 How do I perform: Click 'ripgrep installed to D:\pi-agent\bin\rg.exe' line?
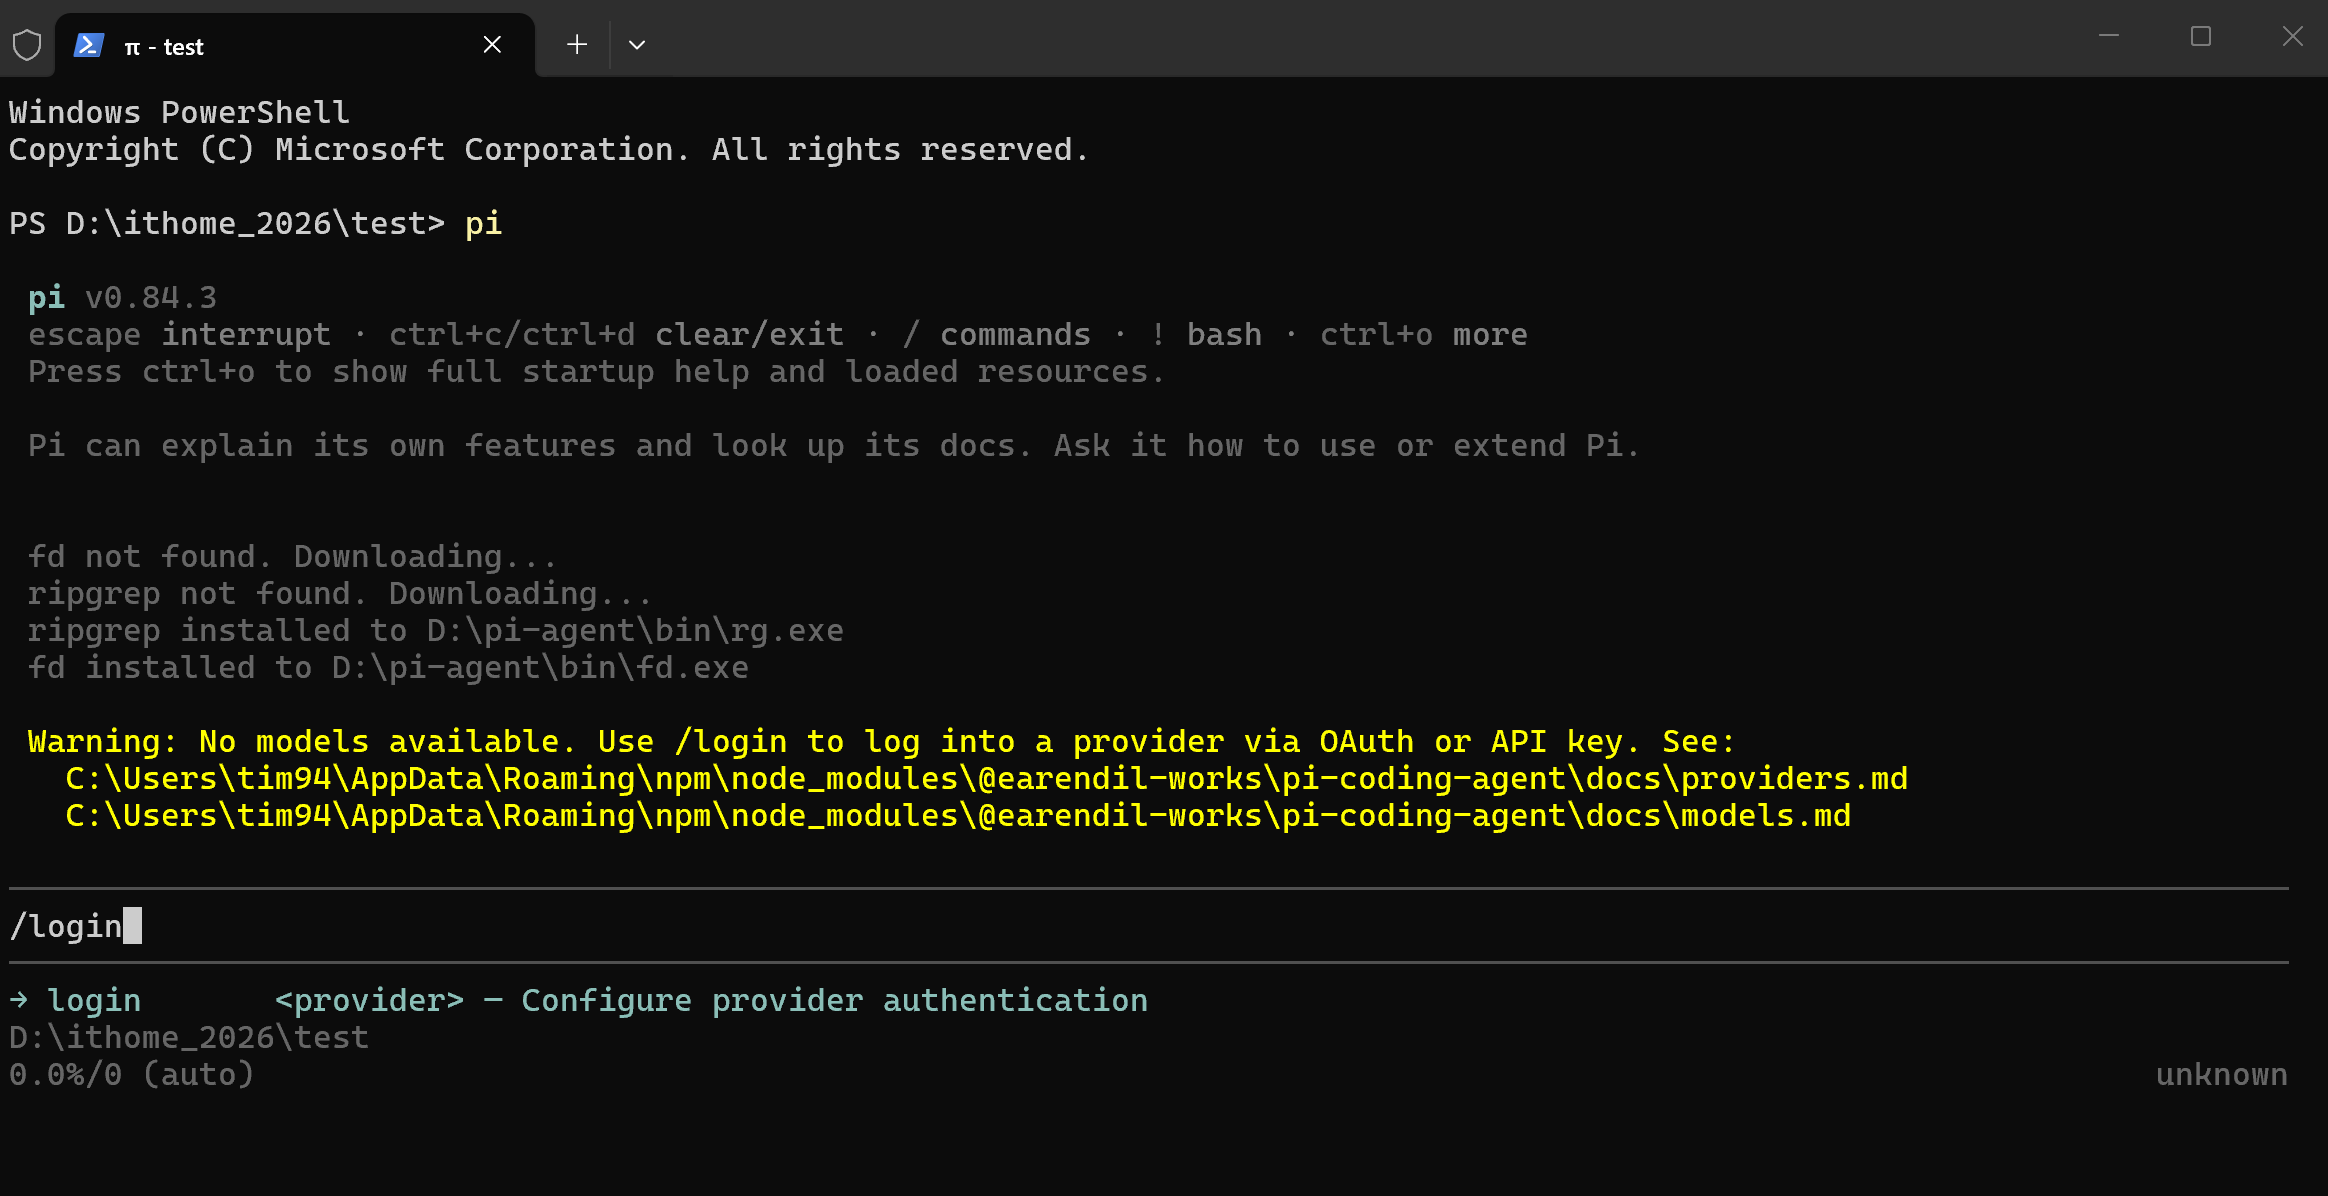point(436,631)
